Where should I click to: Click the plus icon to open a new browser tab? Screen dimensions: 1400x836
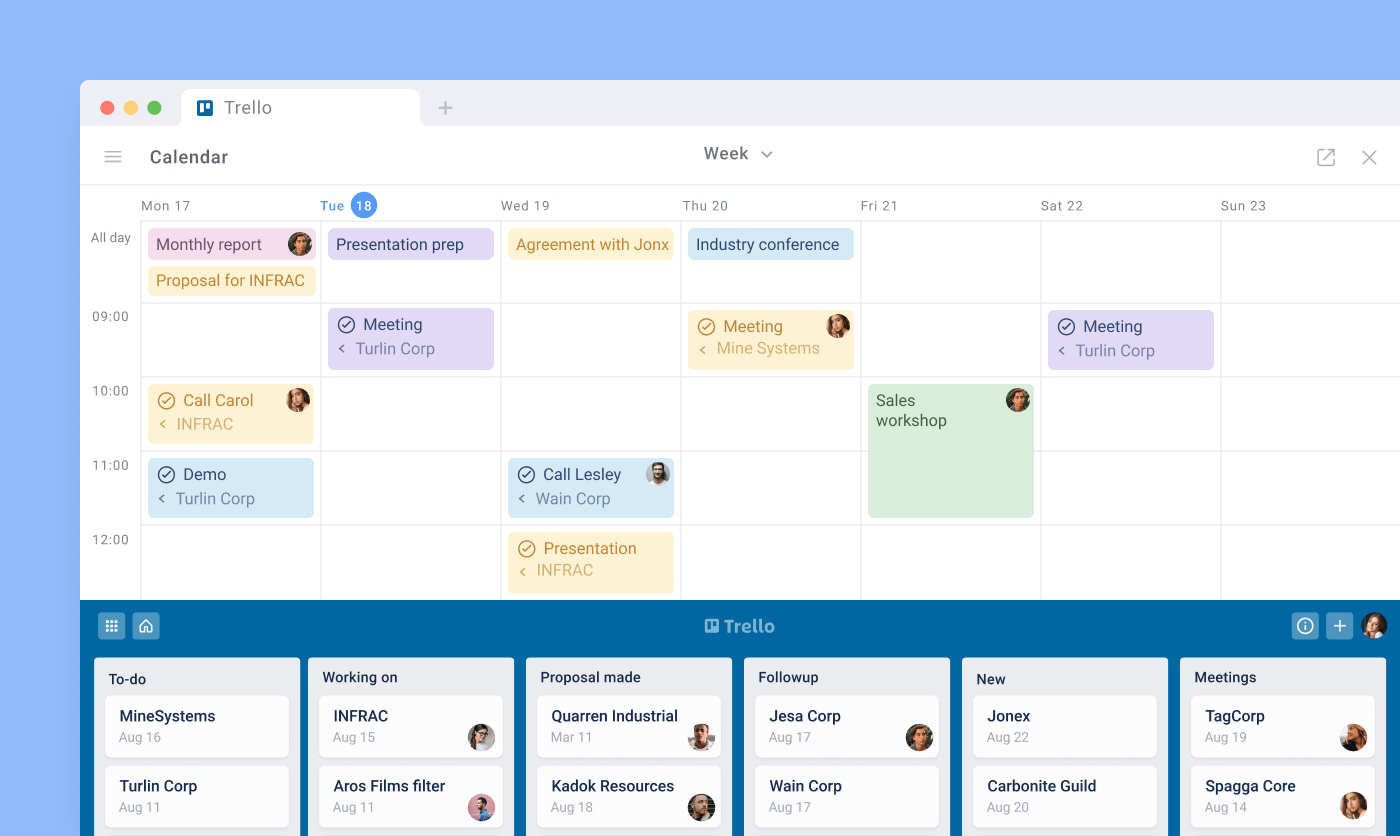(445, 108)
